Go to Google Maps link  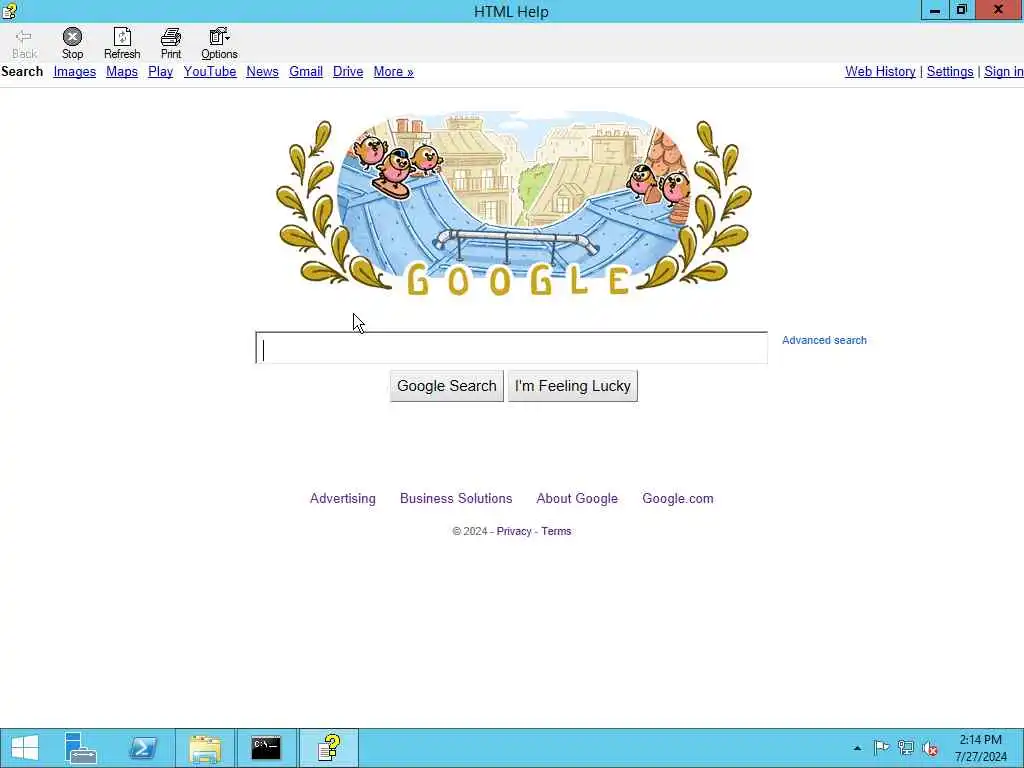point(122,72)
